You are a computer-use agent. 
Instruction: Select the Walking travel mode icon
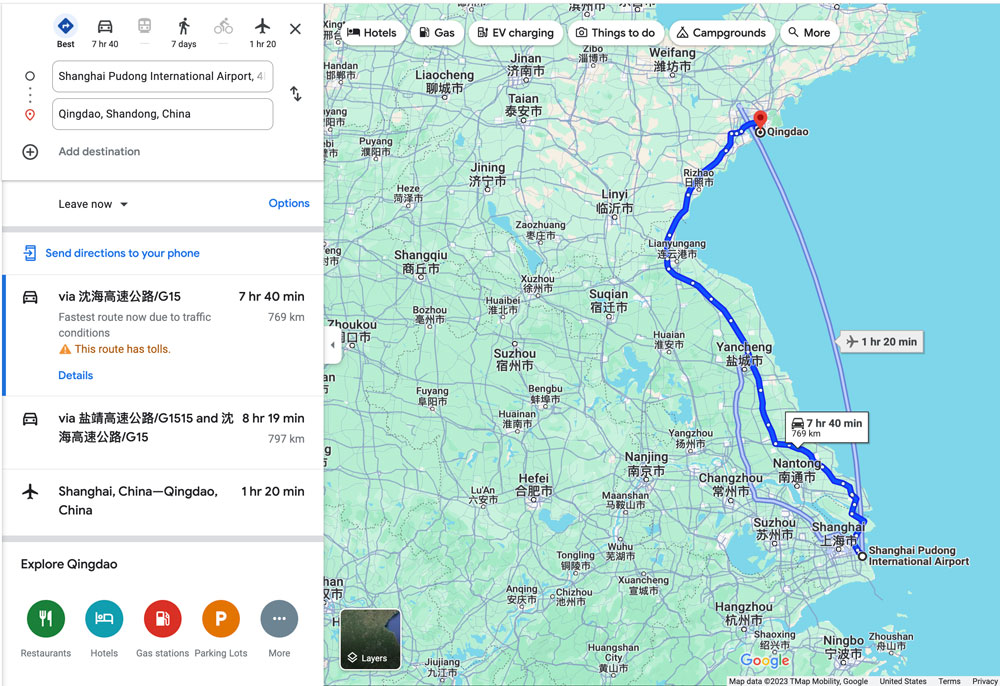click(184, 27)
